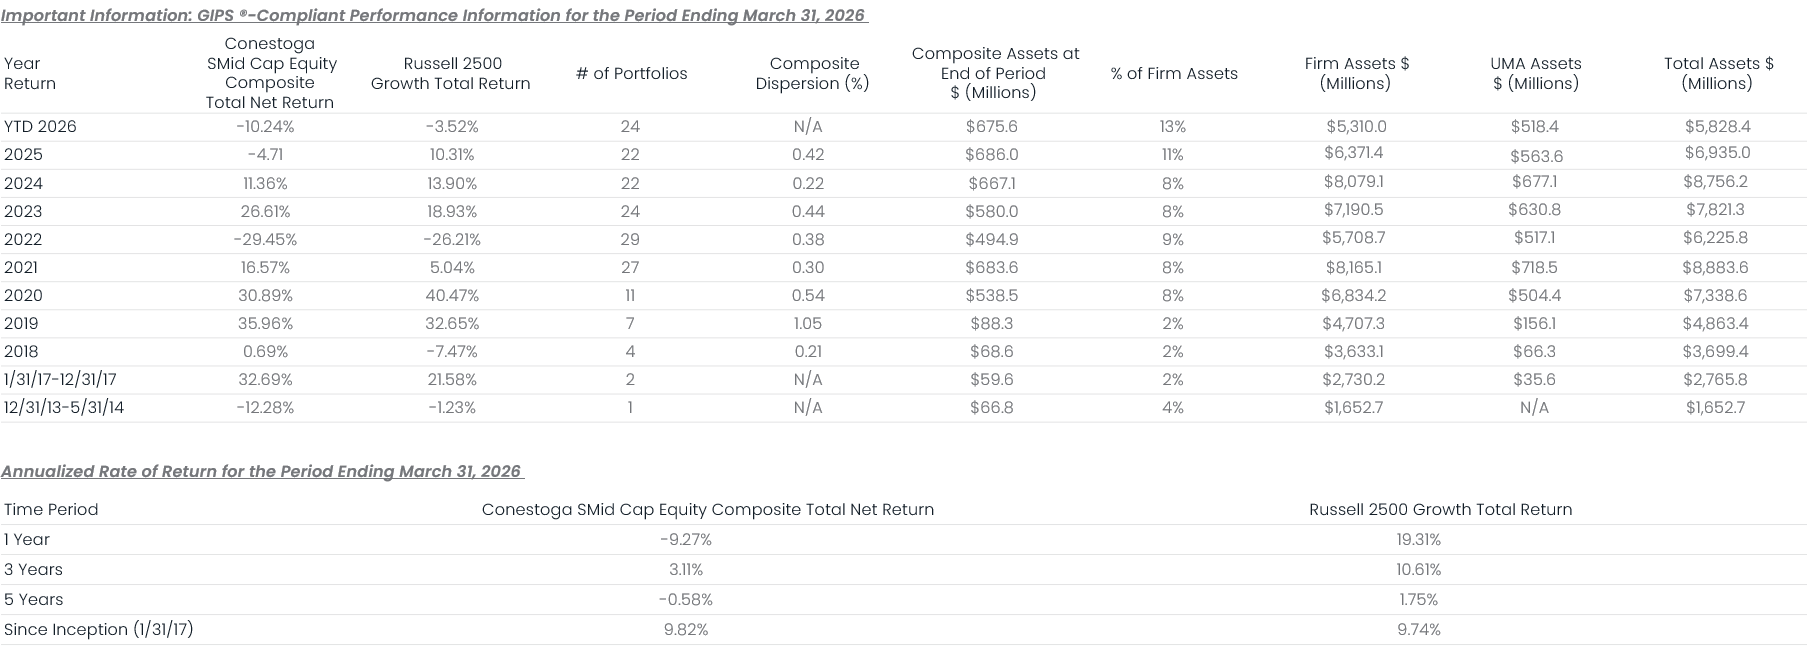This screenshot has width=1807, height=648.
Task: Click the 'Time Period' column header
Action: click(x=51, y=509)
